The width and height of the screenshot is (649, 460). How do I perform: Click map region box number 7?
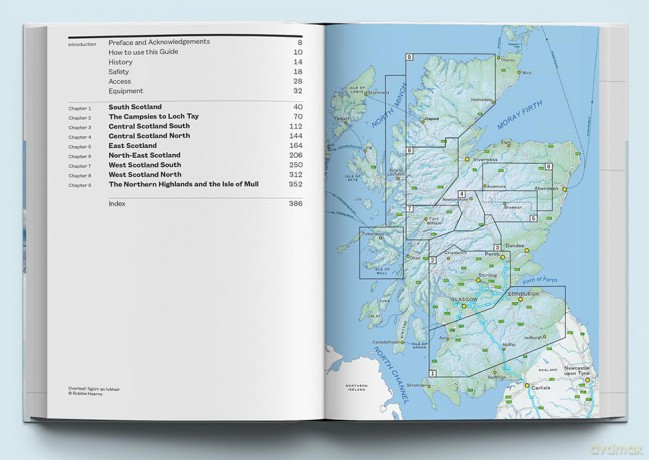(x=409, y=209)
